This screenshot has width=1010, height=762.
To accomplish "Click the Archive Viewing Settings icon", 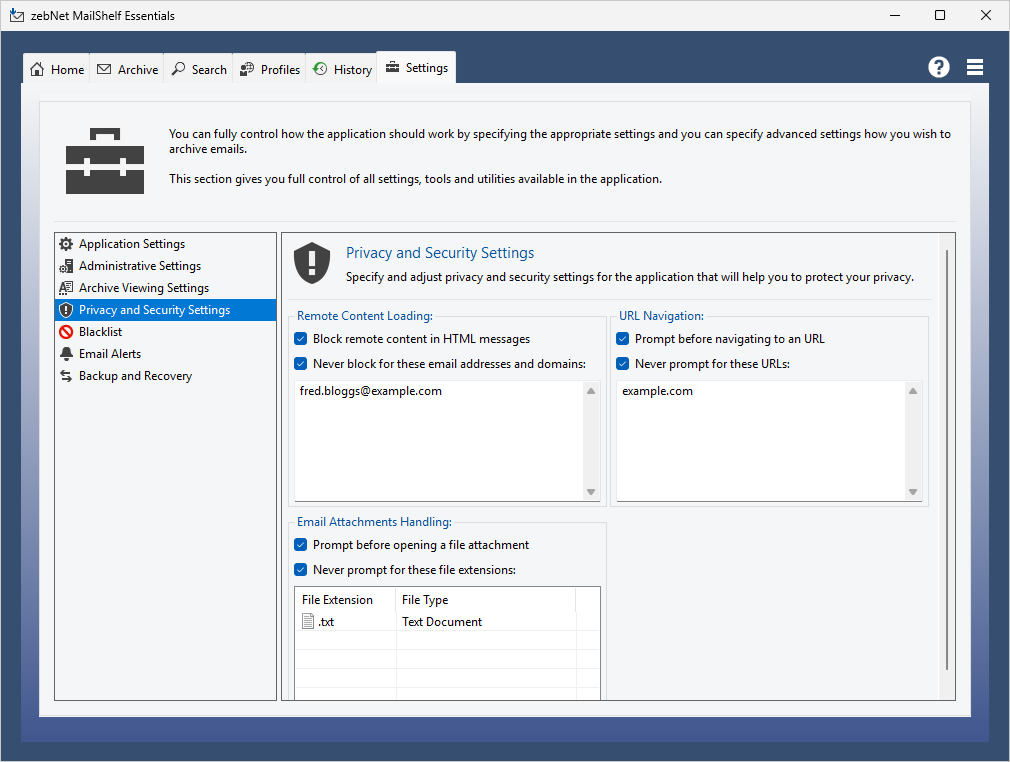I will pos(66,288).
